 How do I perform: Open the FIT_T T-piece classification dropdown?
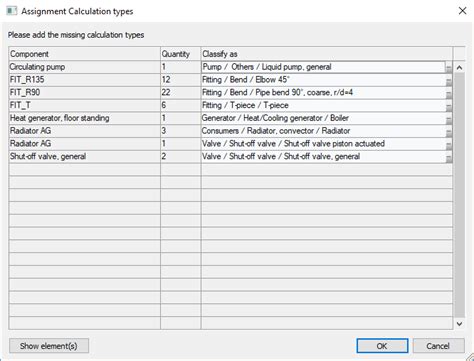point(449,106)
